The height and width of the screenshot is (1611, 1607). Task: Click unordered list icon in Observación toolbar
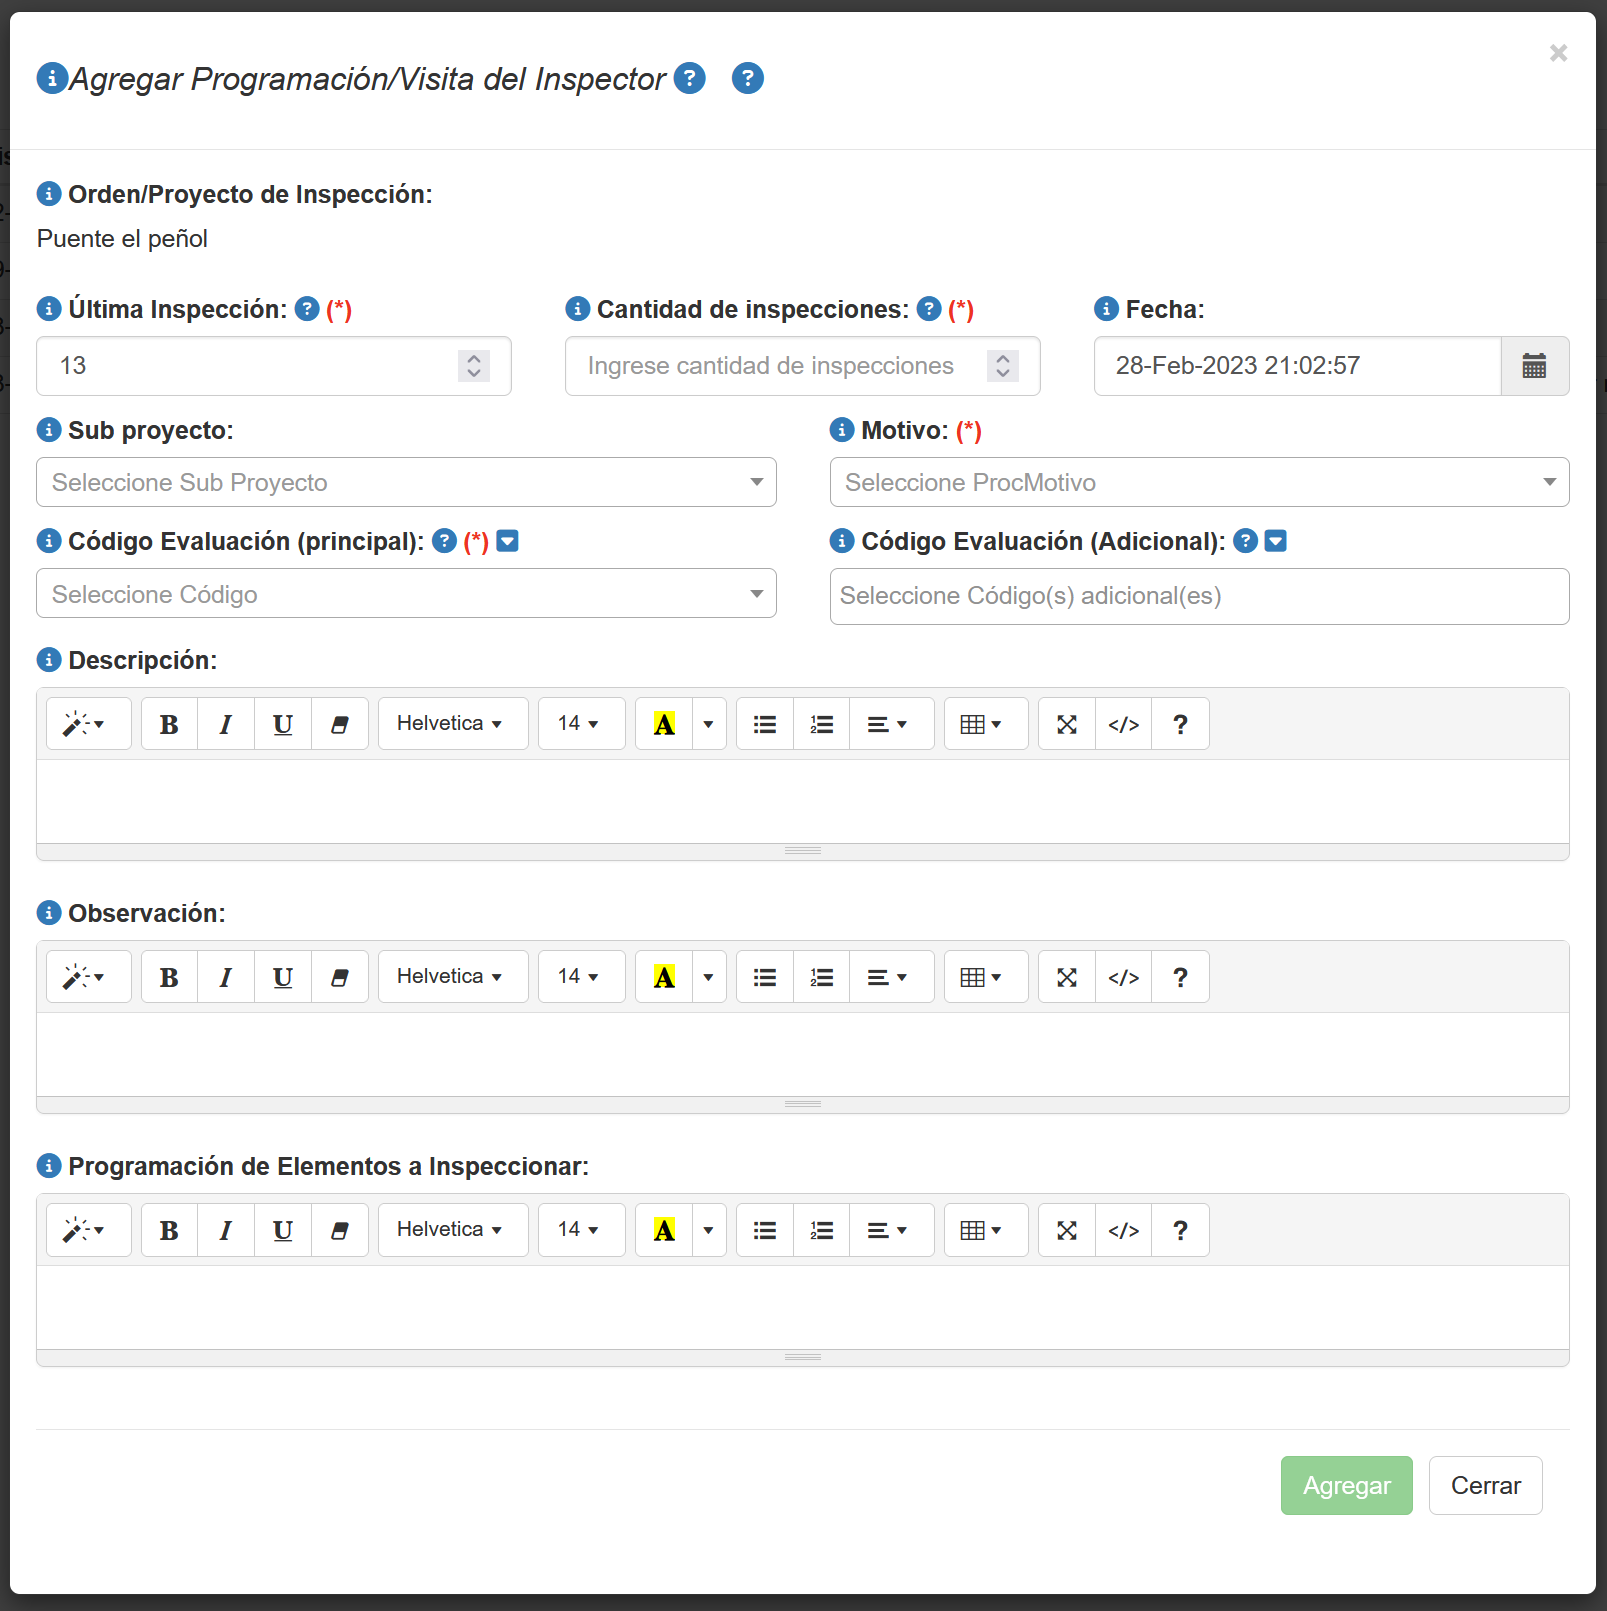pos(765,977)
